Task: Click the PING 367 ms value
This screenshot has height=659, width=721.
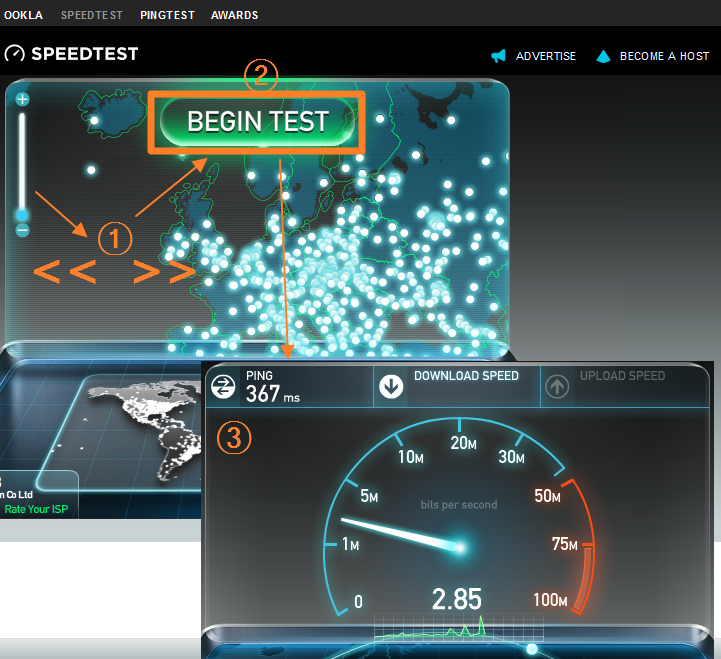Action: coord(273,394)
